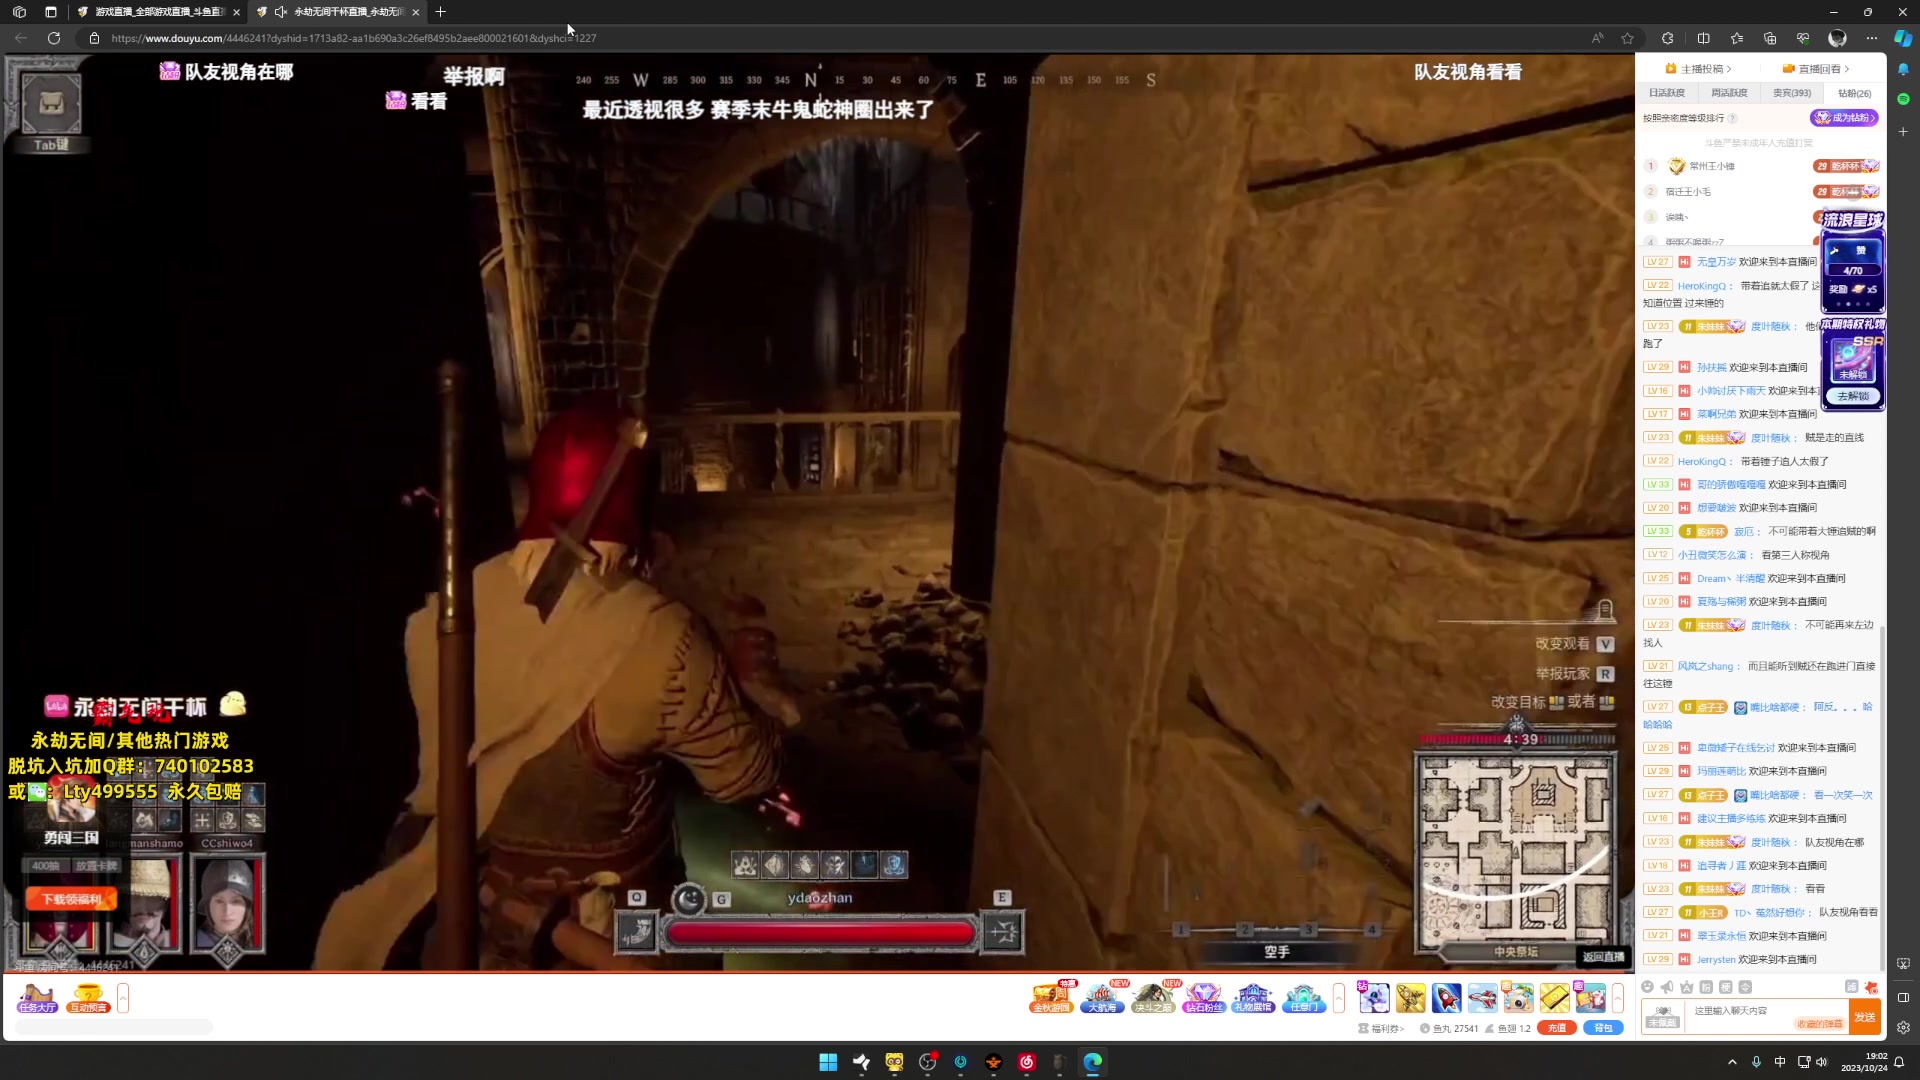
Task: Click the 充值 recharge button
Action: pyautogui.click(x=1557, y=1028)
